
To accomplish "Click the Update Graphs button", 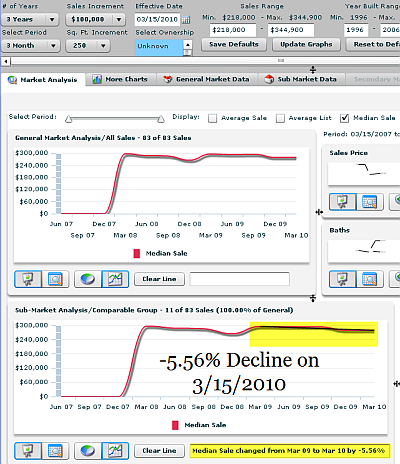I will (306, 45).
